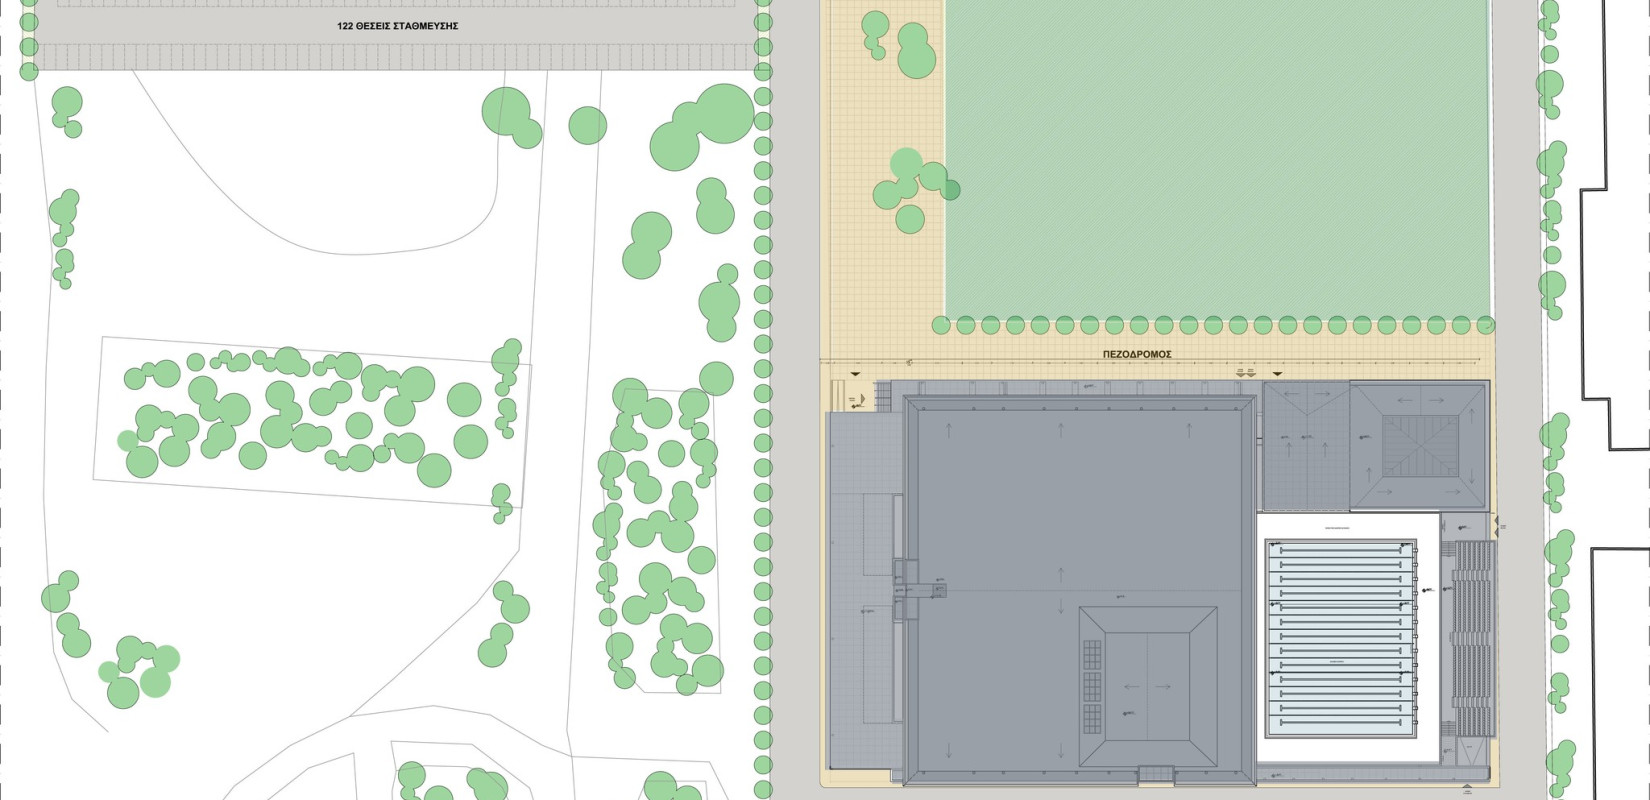
Task: Click the small projection at the main roof's south edge
Action: (x=1156, y=774)
